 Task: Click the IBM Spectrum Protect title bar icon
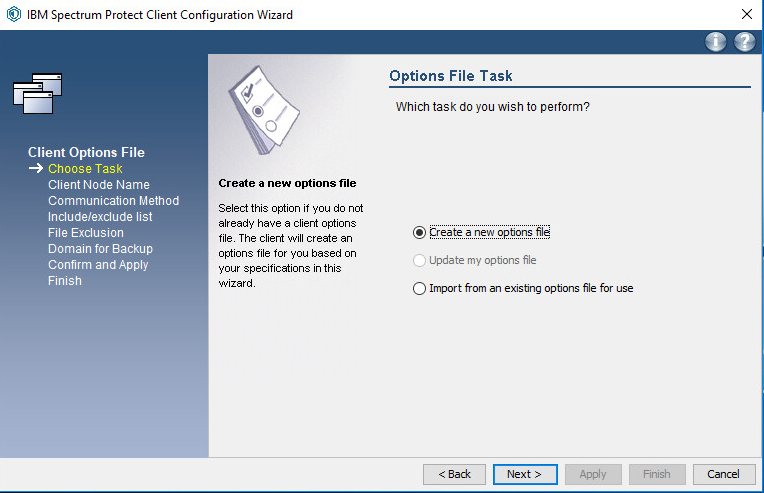pyautogui.click(x=13, y=15)
